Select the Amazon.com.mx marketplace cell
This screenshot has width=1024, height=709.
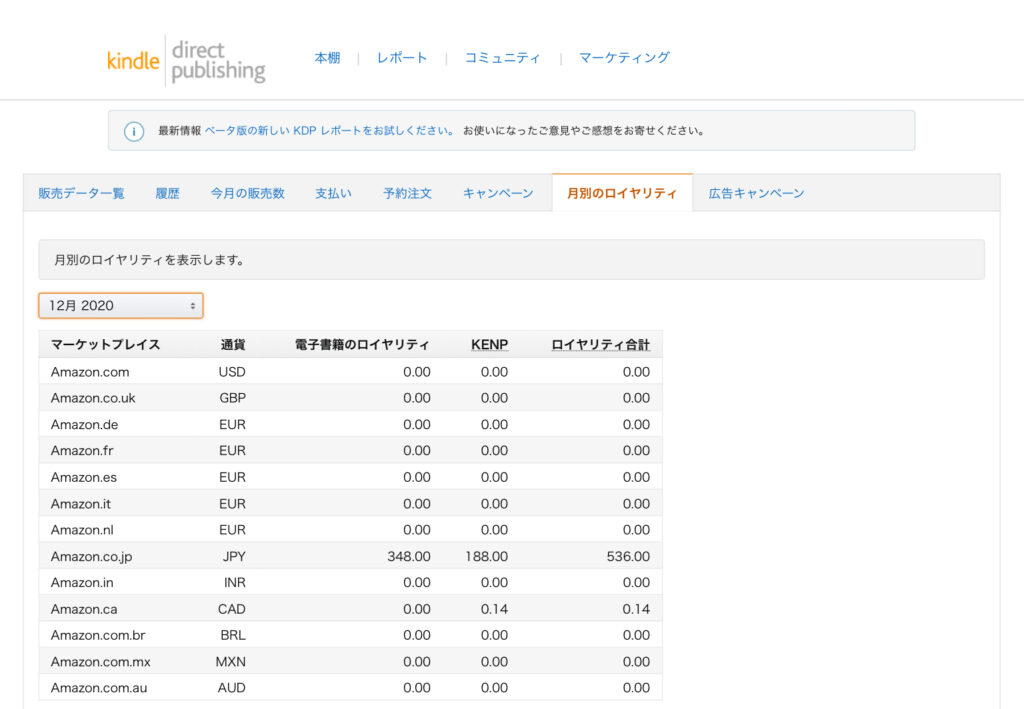[101, 662]
